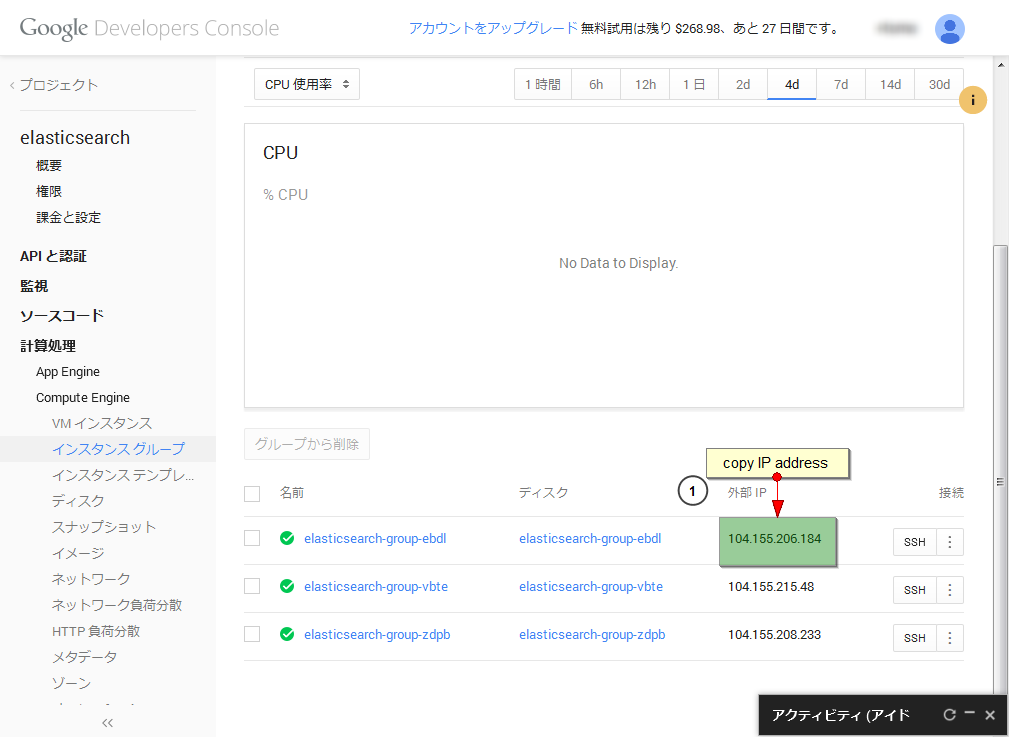1009x737 pixels.
Task: Open instance link elasticsearch-group-ebdl
Action: pyautogui.click(x=375, y=539)
